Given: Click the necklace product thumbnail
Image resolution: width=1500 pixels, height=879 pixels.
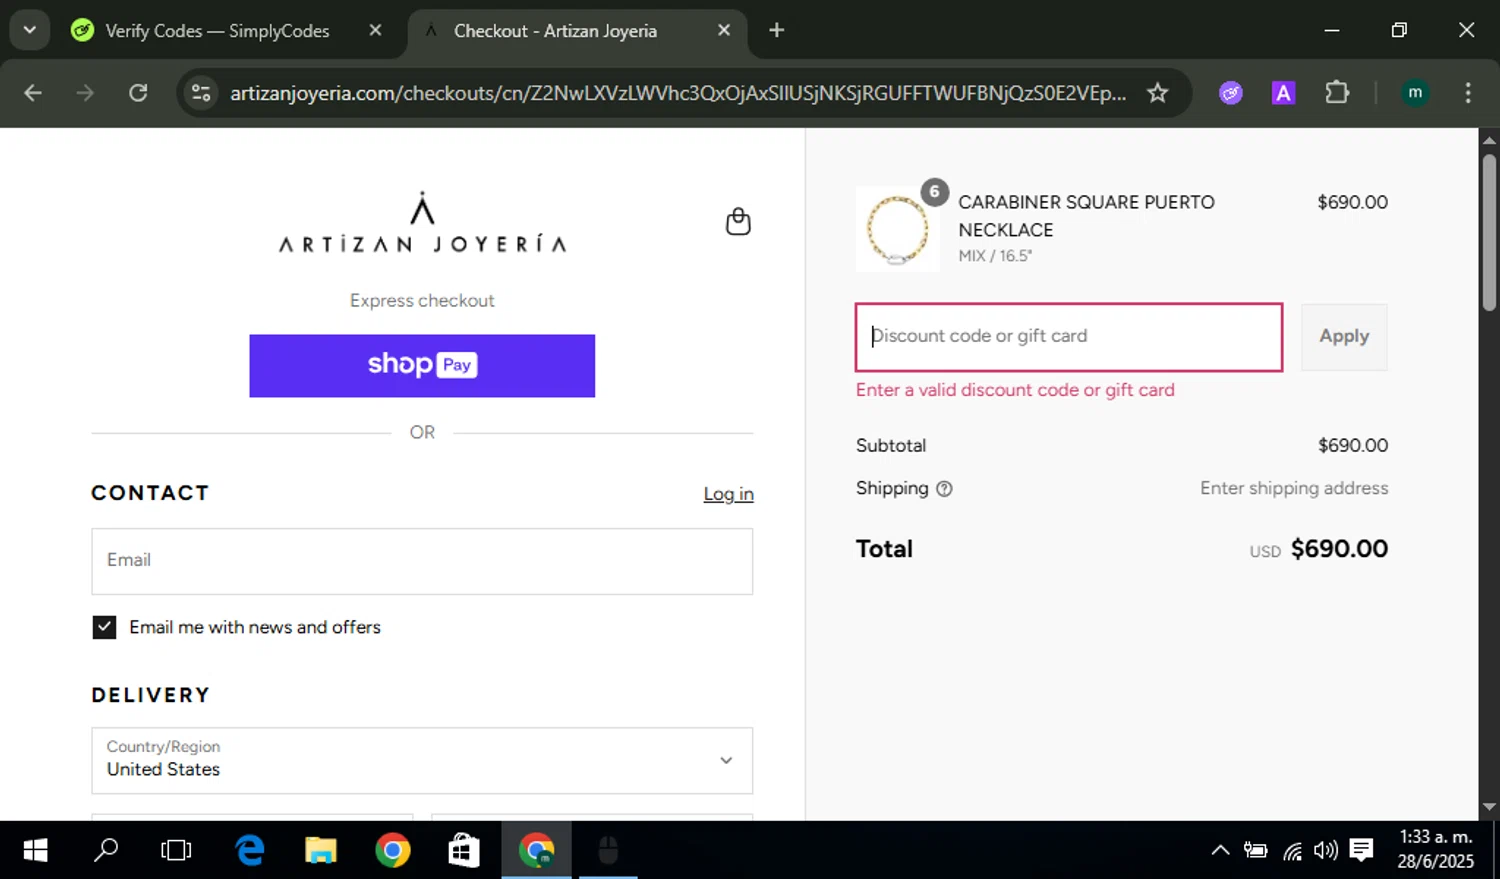Looking at the screenshot, I should click(897, 230).
